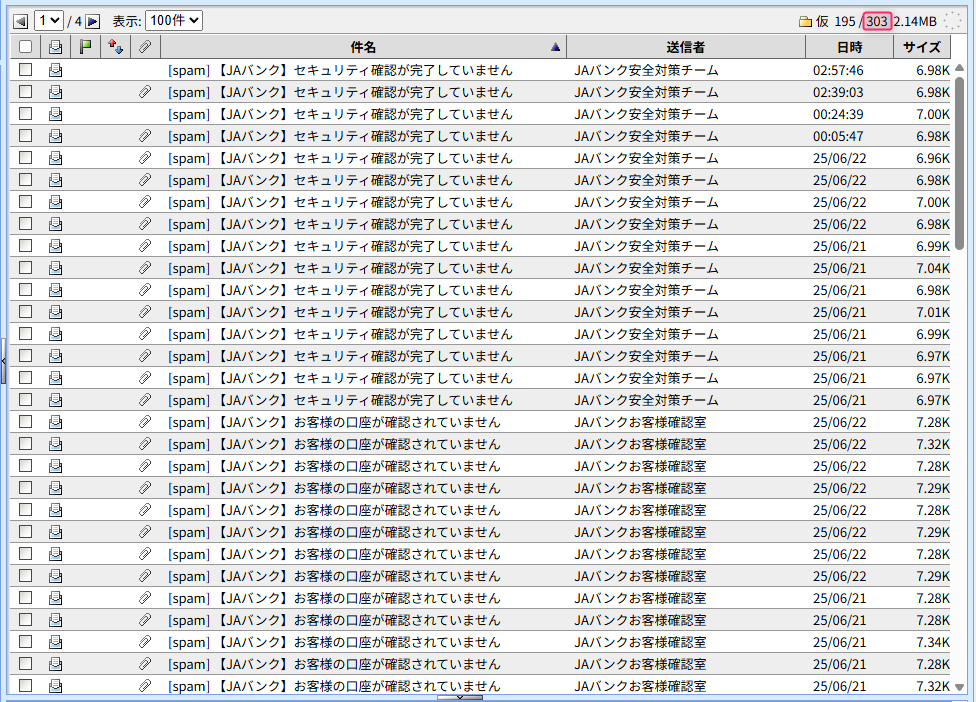
Task: Click sender JAバンク安全対策チーム in 02:39:03 row
Action: (646, 92)
